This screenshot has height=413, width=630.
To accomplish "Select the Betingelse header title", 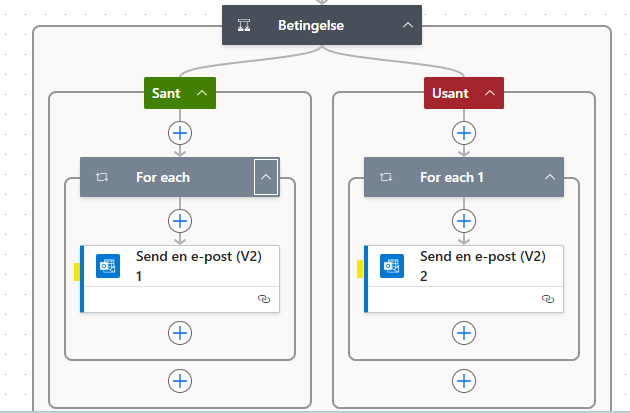I will point(311,25).
